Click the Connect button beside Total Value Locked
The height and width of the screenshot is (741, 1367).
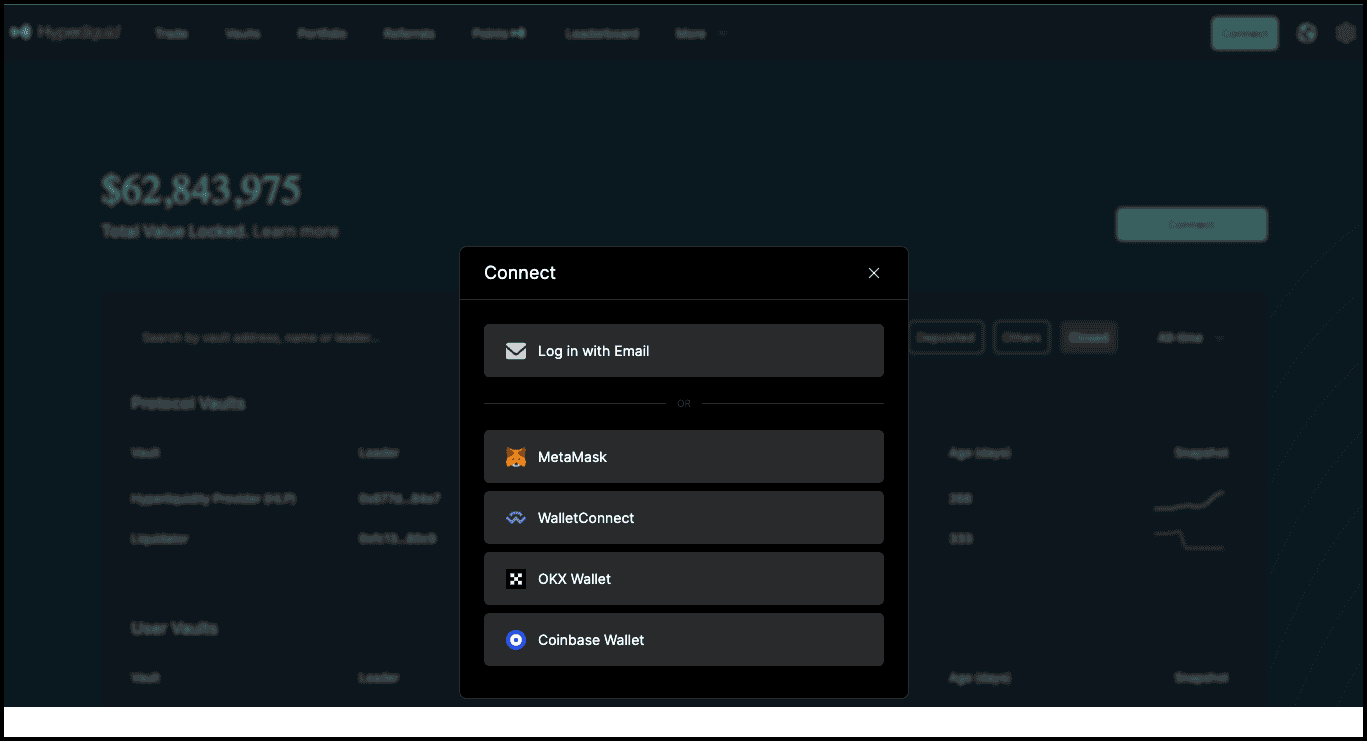click(1191, 225)
